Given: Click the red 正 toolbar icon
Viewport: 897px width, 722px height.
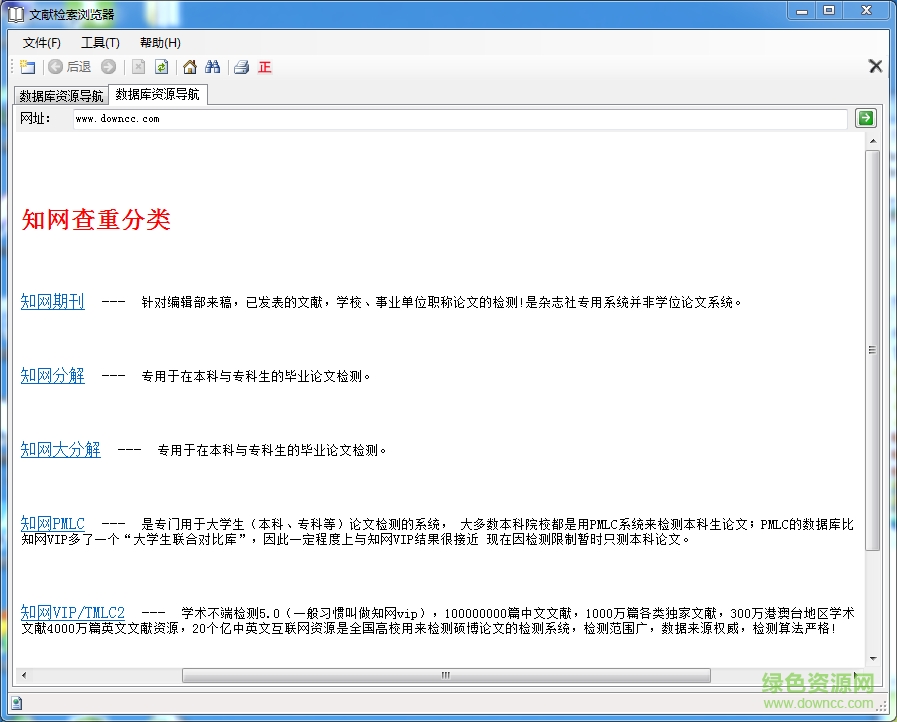Looking at the screenshot, I should click(x=264, y=67).
